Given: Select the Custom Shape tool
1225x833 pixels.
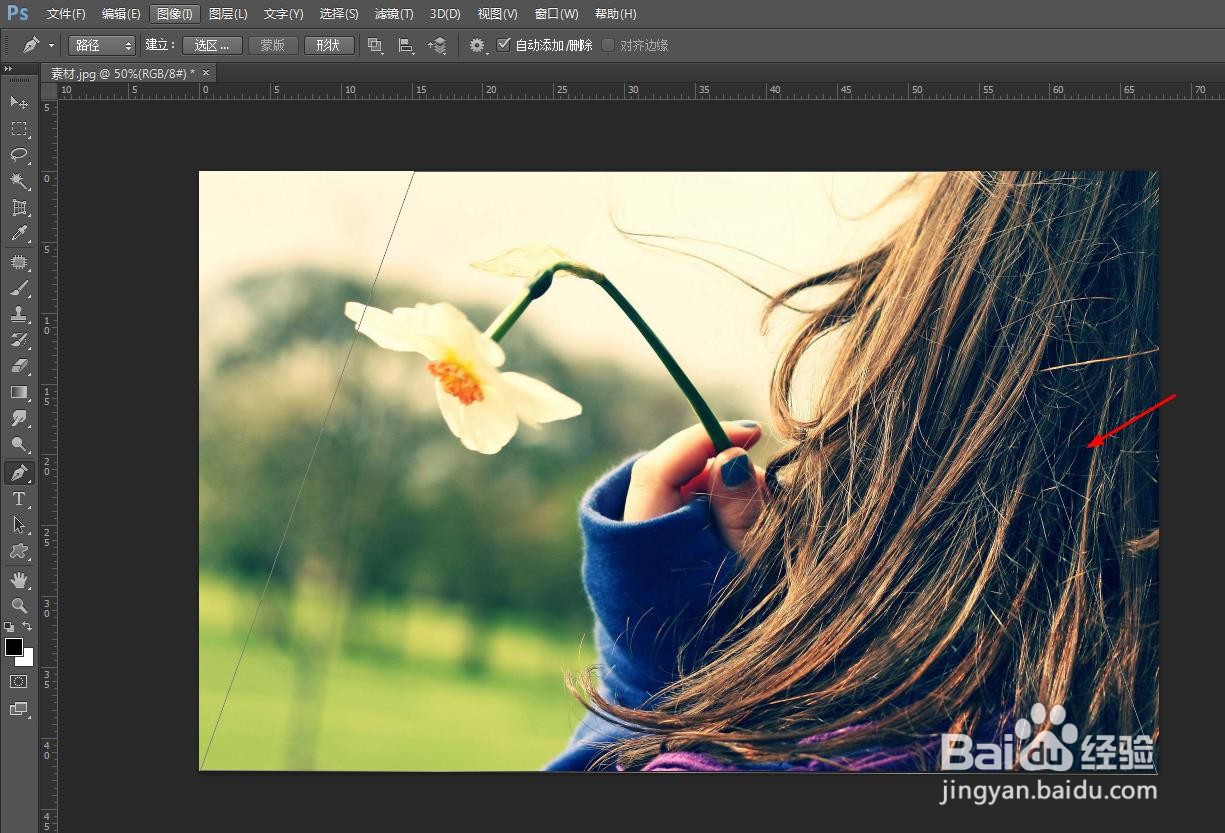Looking at the screenshot, I should [x=19, y=551].
